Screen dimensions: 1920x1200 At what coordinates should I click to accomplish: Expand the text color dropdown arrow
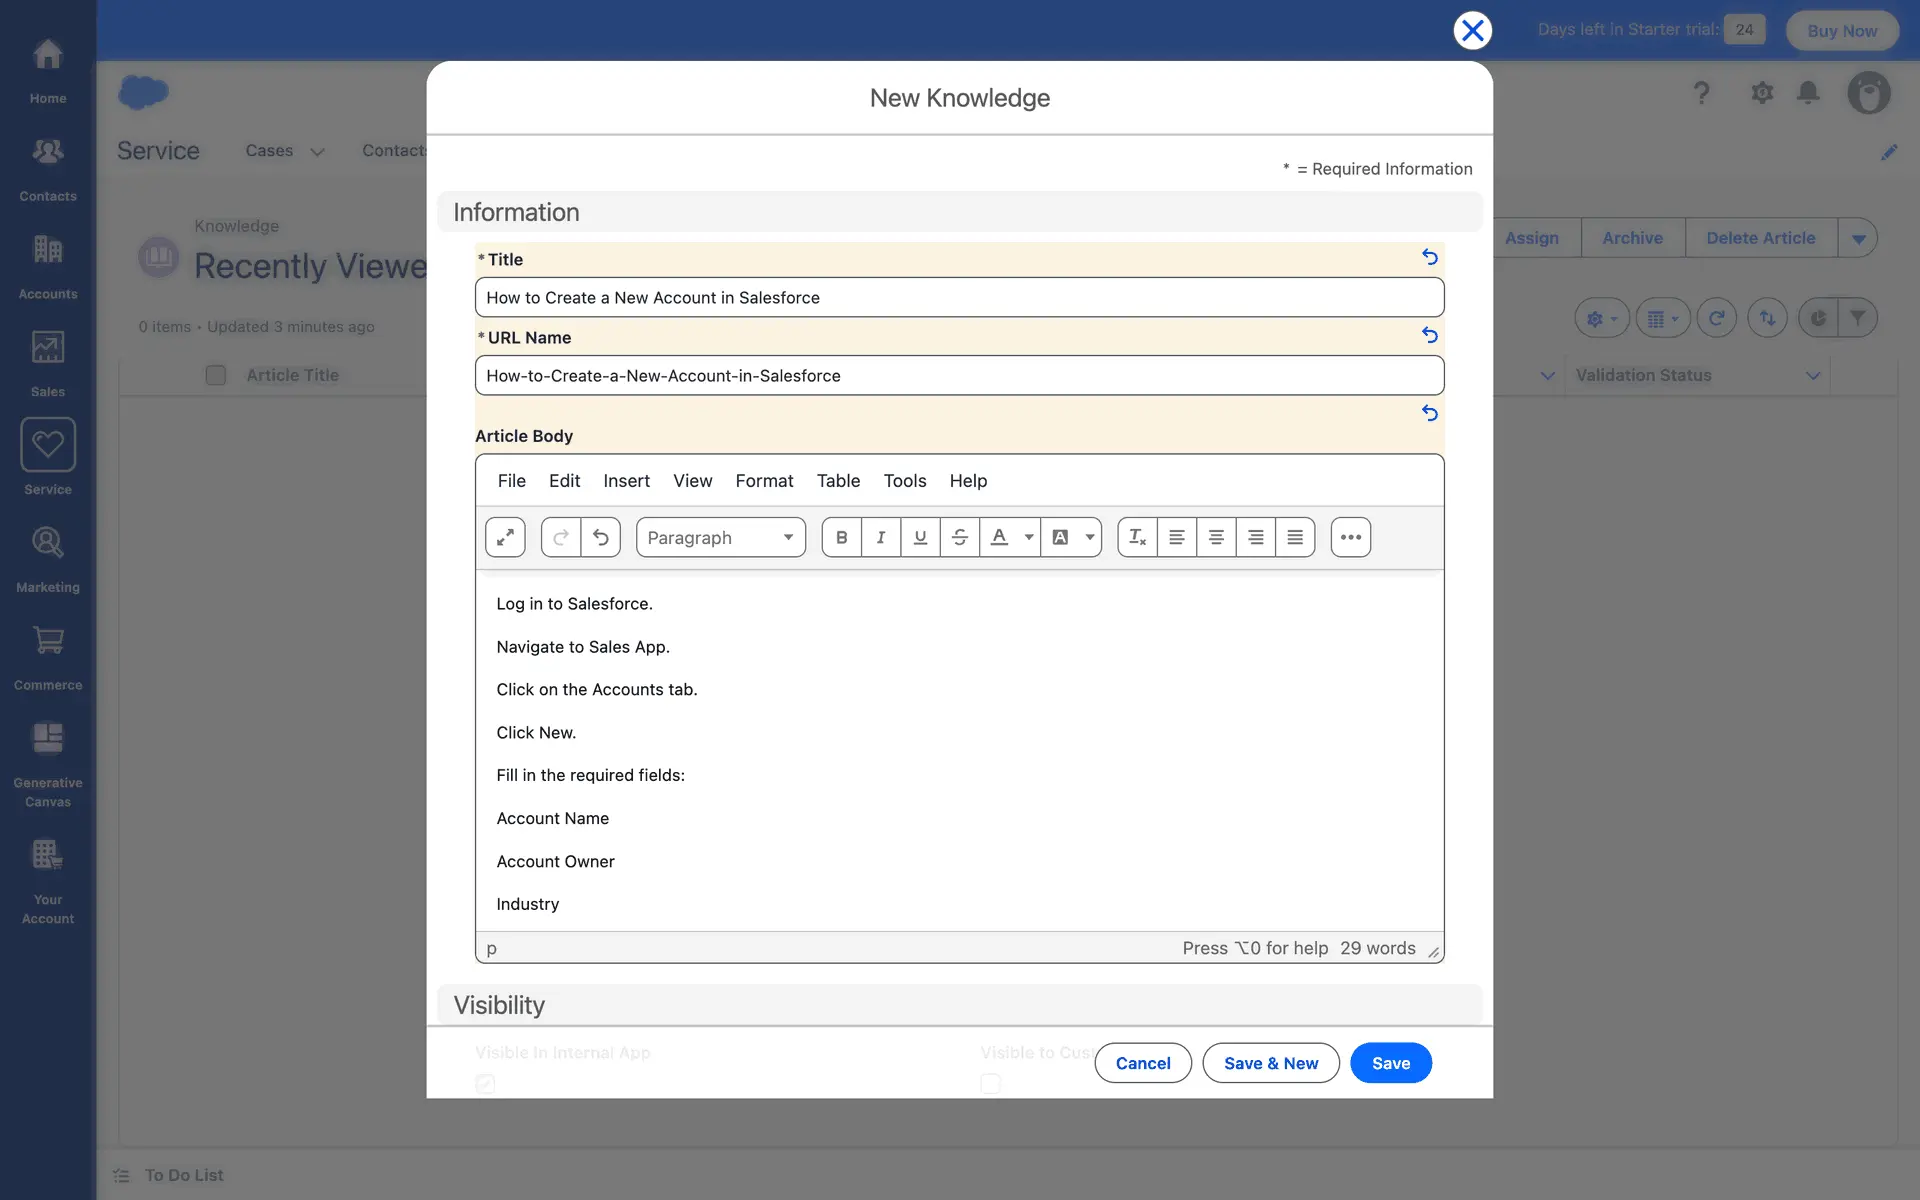coord(1028,537)
